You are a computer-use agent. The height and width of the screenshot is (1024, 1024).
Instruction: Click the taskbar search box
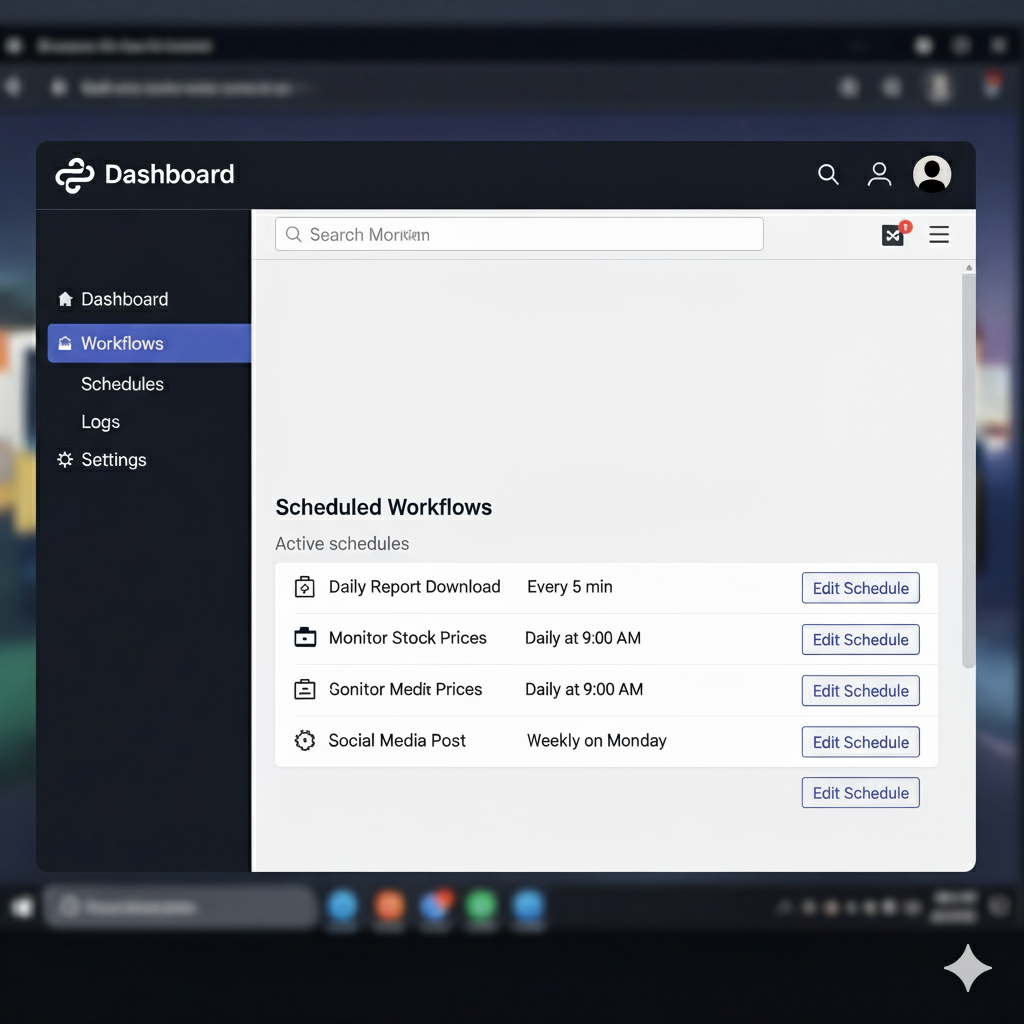click(x=180, y=907)
